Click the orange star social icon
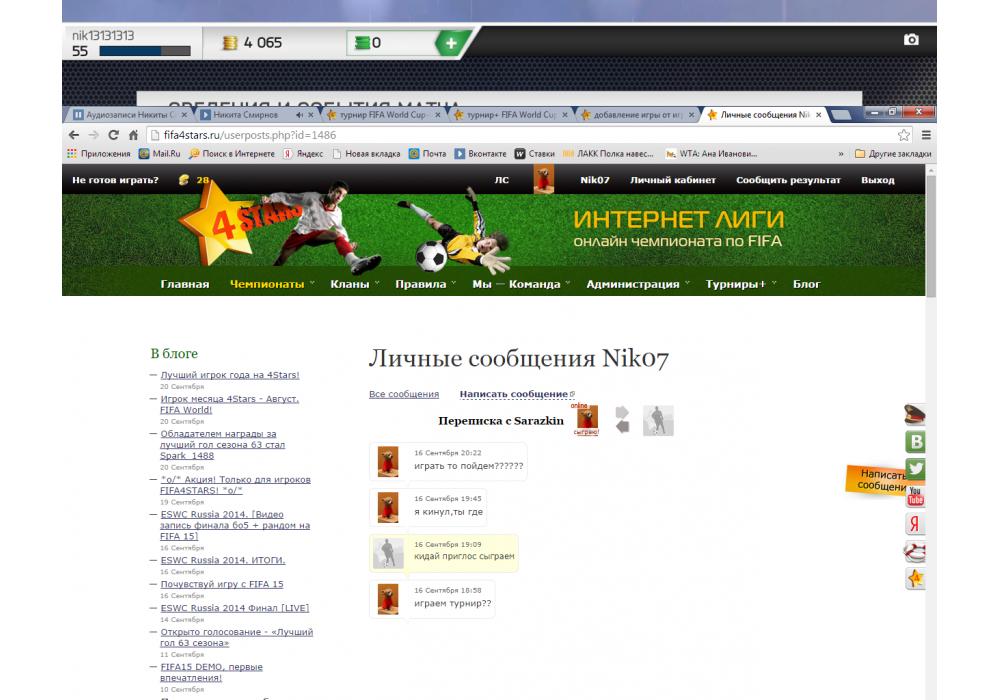The height and width of the screenshot is (700, 1000). (x=915, y=578)
